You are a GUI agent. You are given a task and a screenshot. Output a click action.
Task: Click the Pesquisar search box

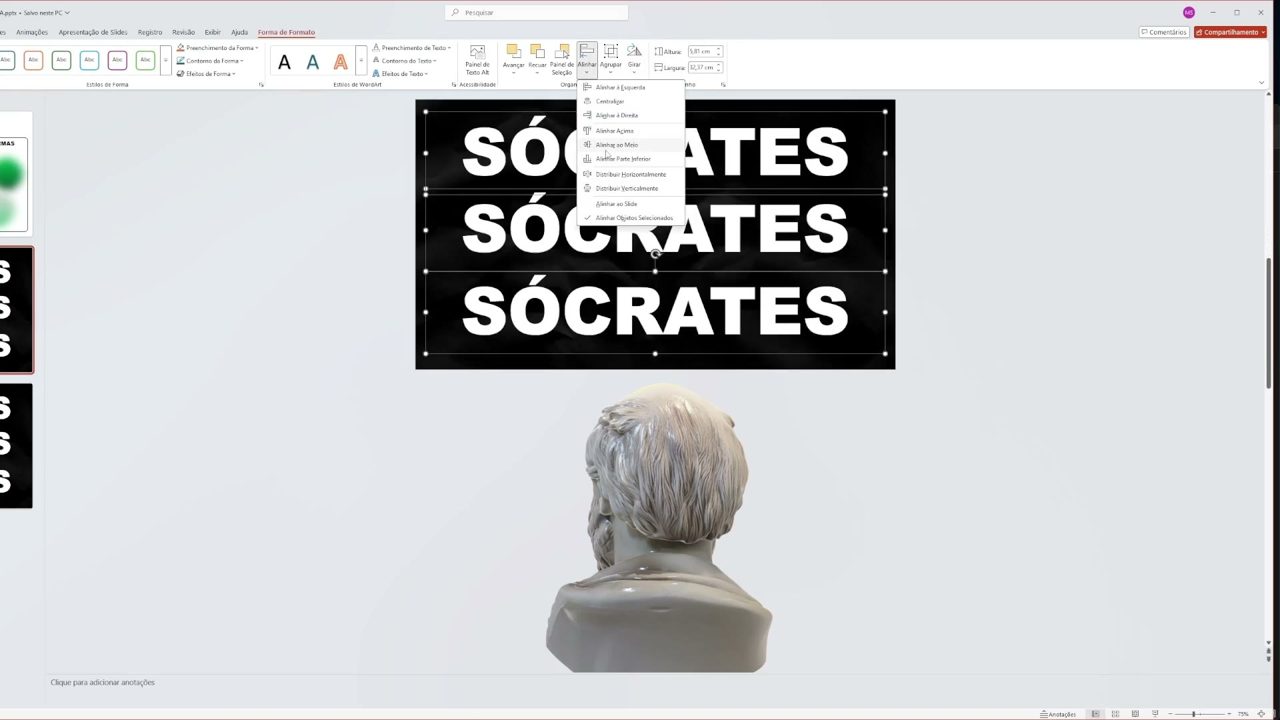[537, 12]
